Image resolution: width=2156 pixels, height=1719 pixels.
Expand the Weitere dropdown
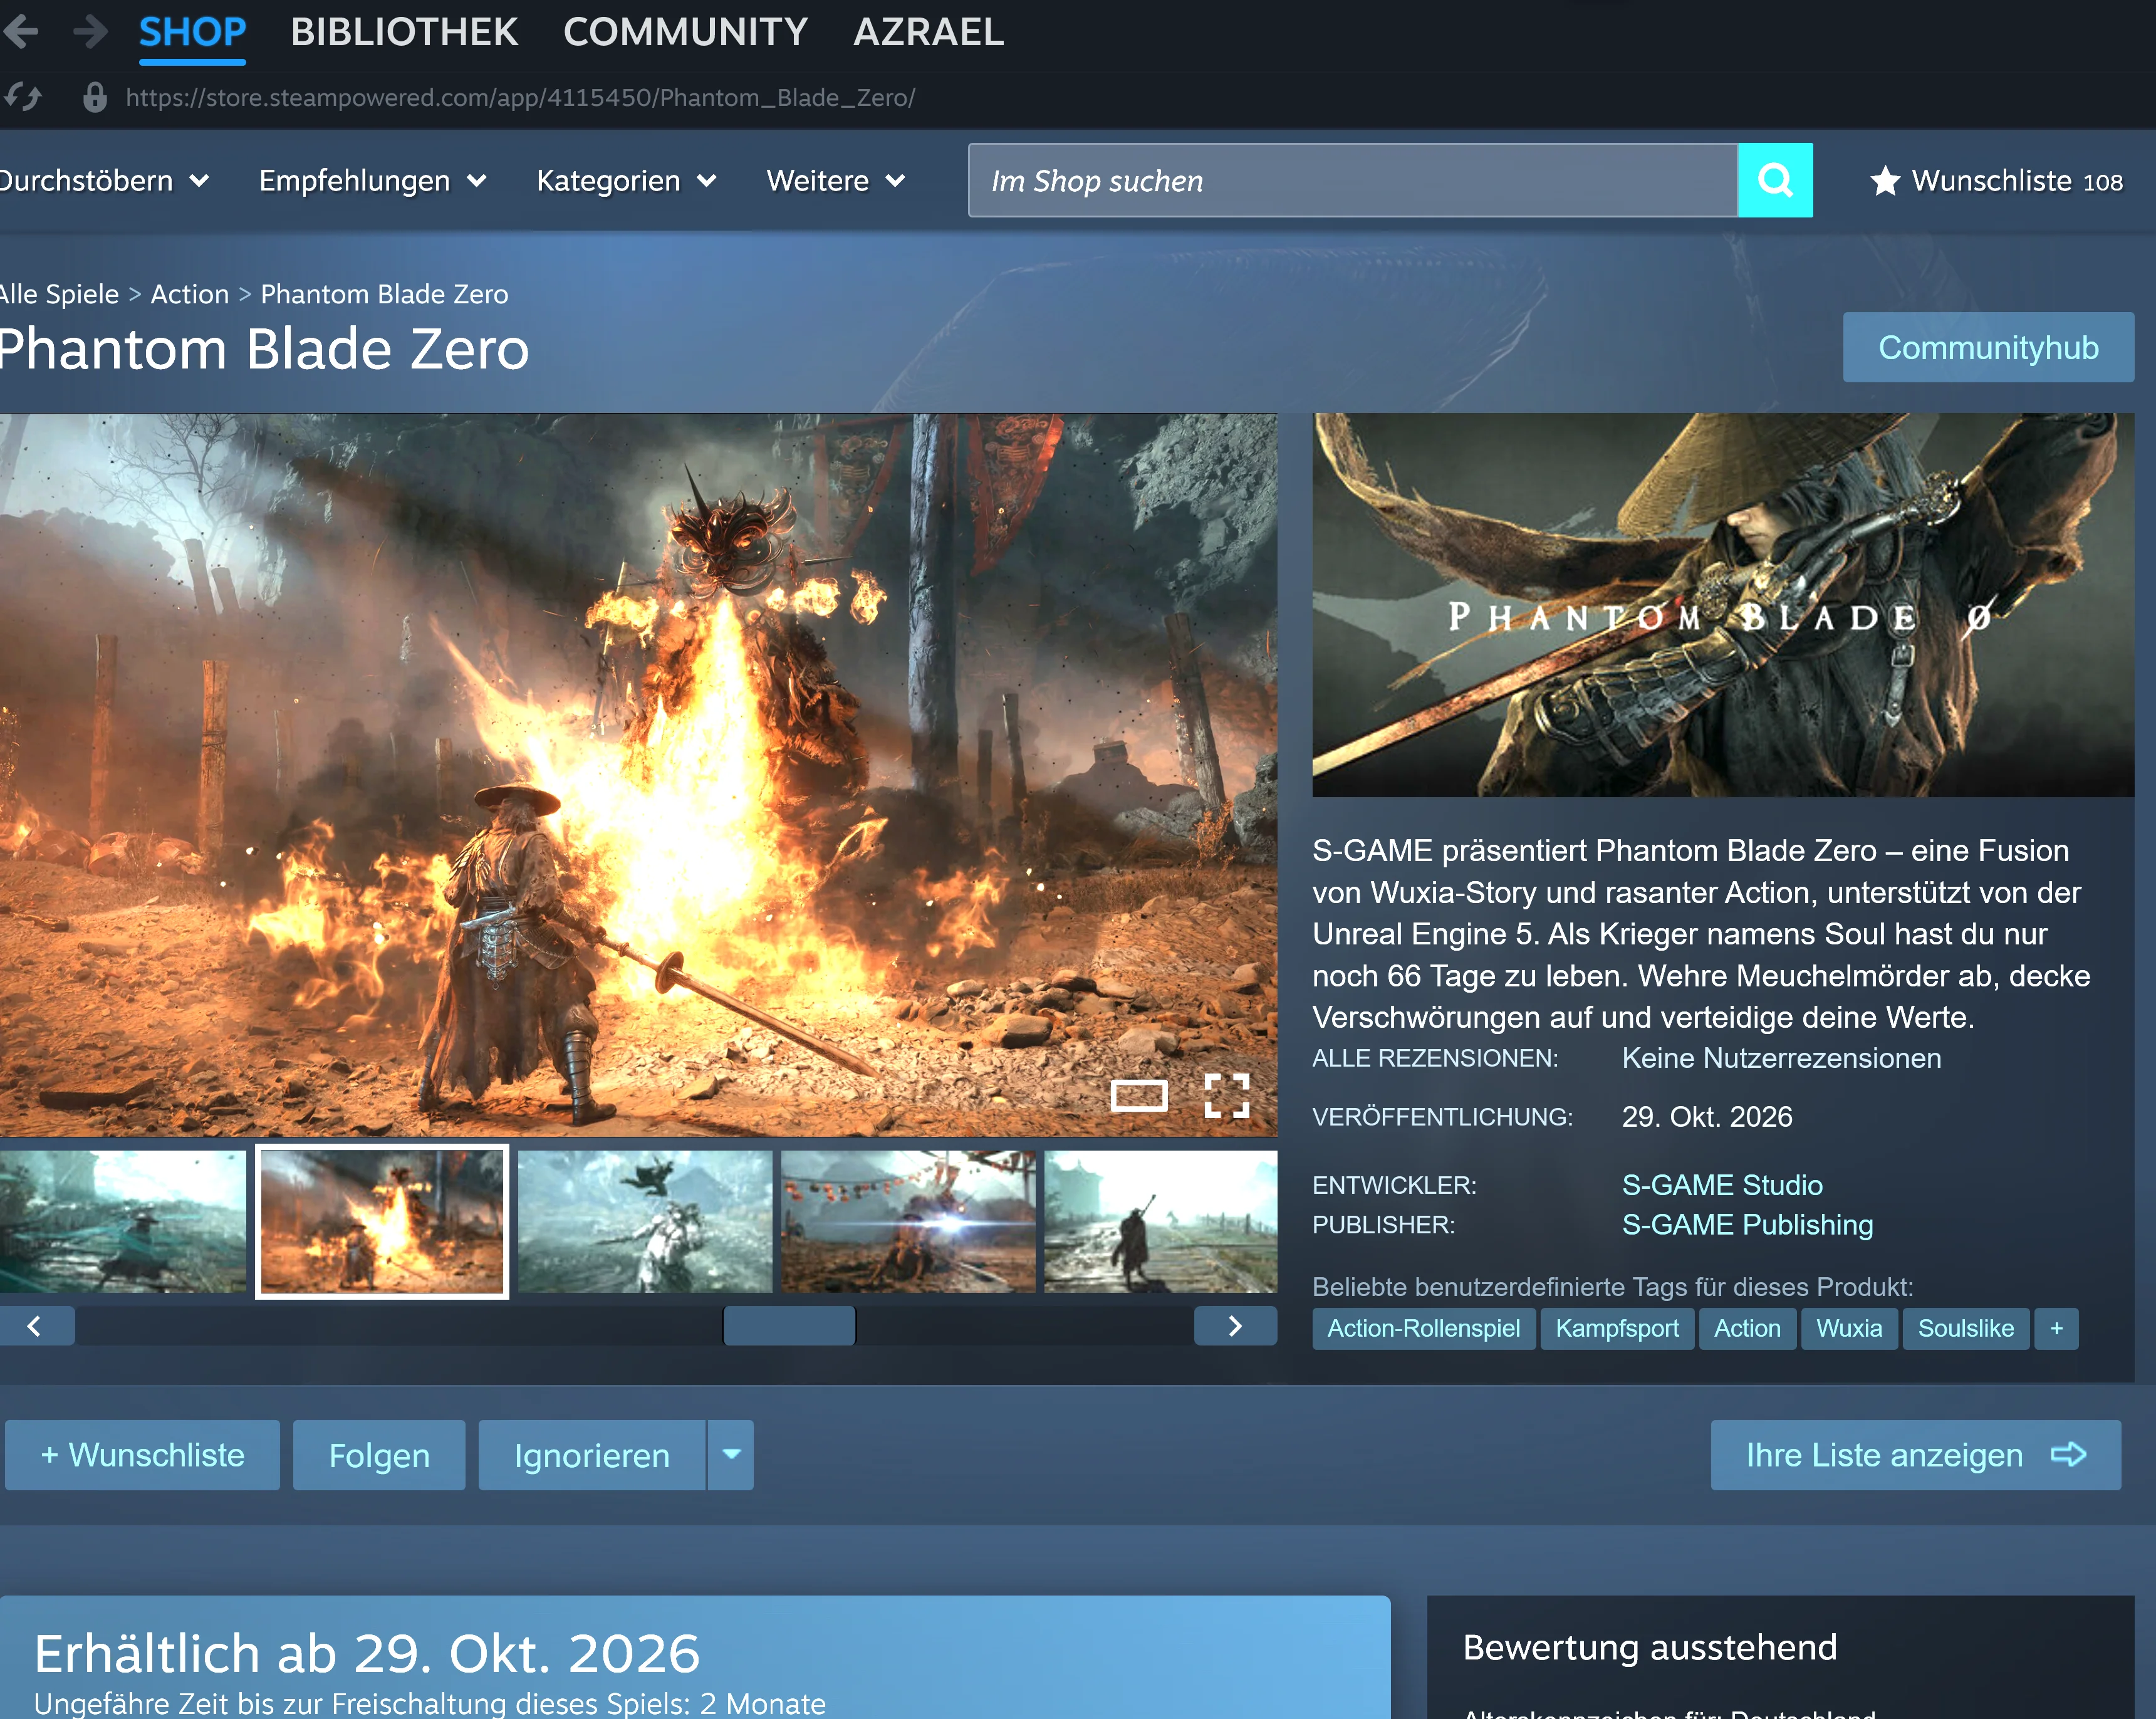point(836,181)
